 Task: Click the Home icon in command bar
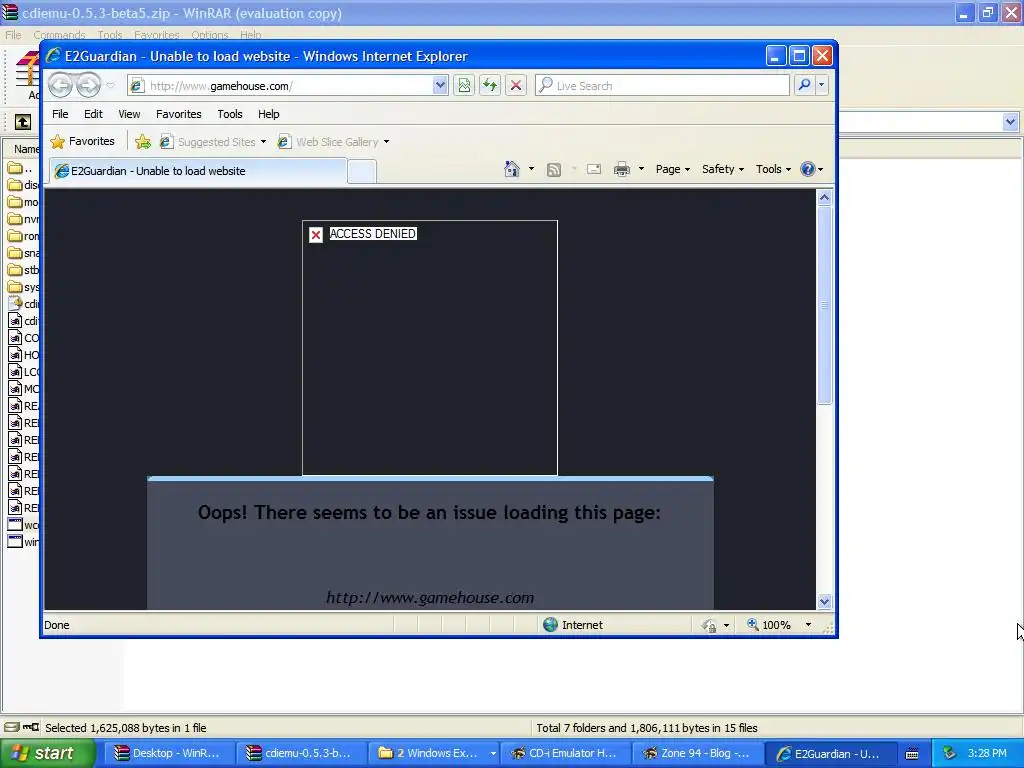[x=512, y=169]
